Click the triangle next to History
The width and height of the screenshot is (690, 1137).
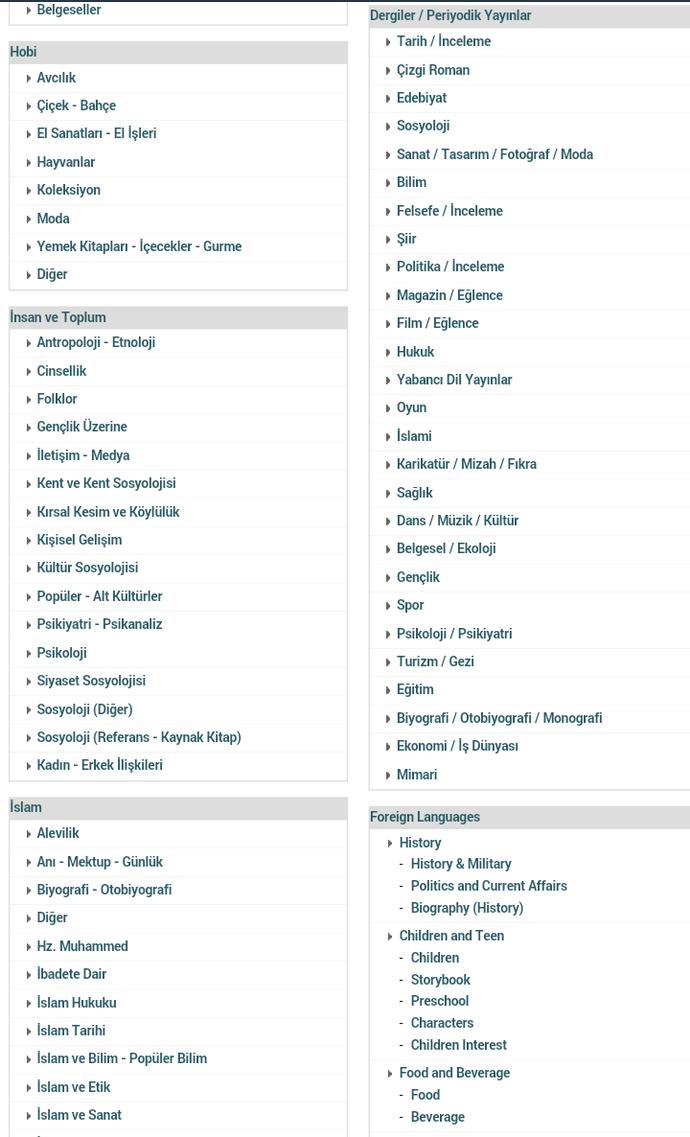(390, 844)
